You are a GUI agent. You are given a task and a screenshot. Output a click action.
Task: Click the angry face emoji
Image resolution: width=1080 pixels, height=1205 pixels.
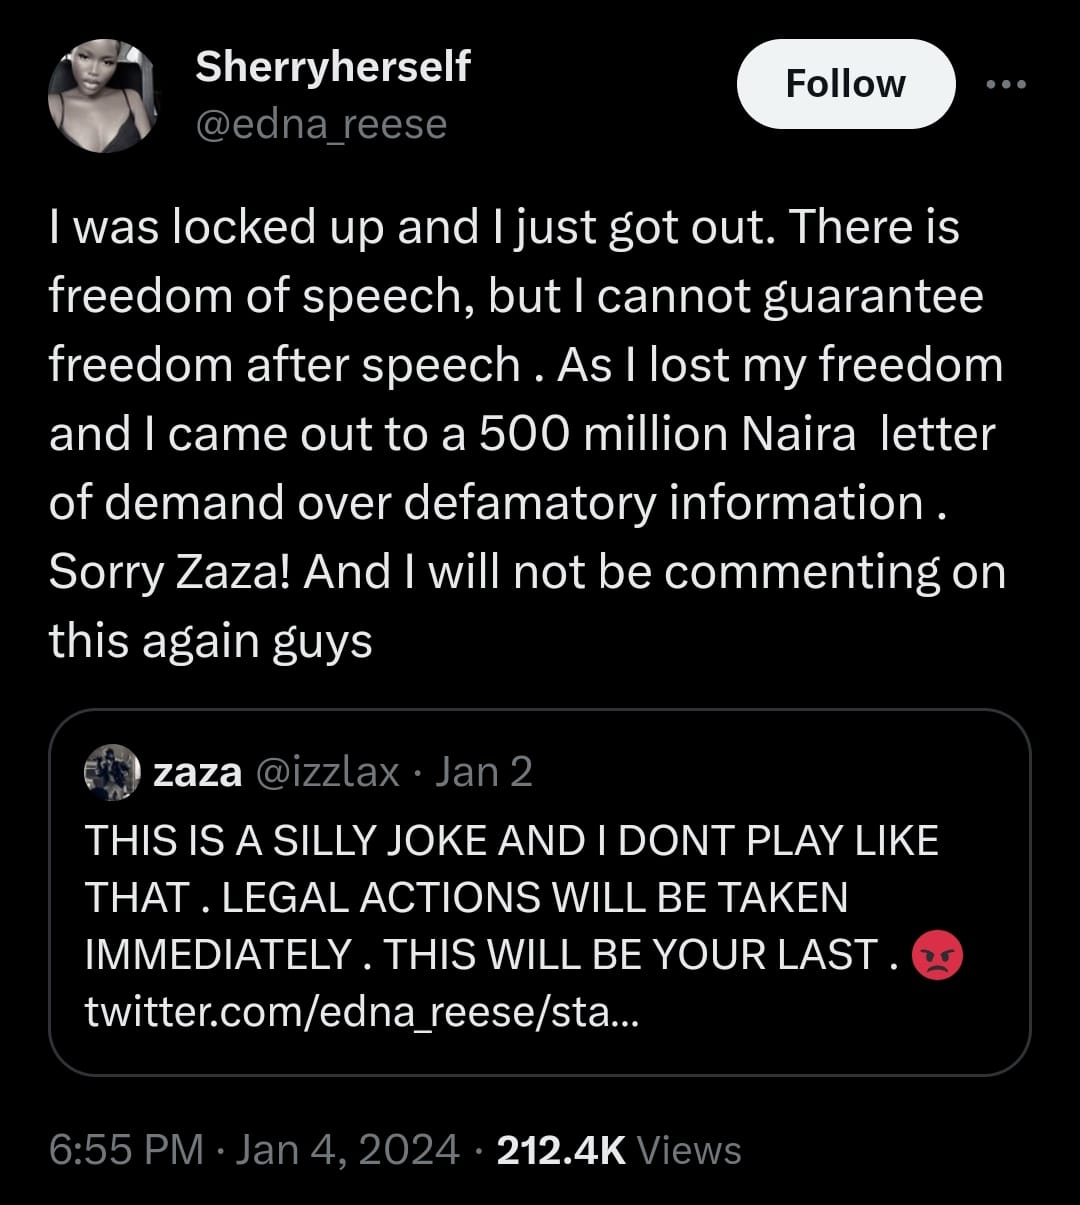pyautogui.click(x=938, y=955)
